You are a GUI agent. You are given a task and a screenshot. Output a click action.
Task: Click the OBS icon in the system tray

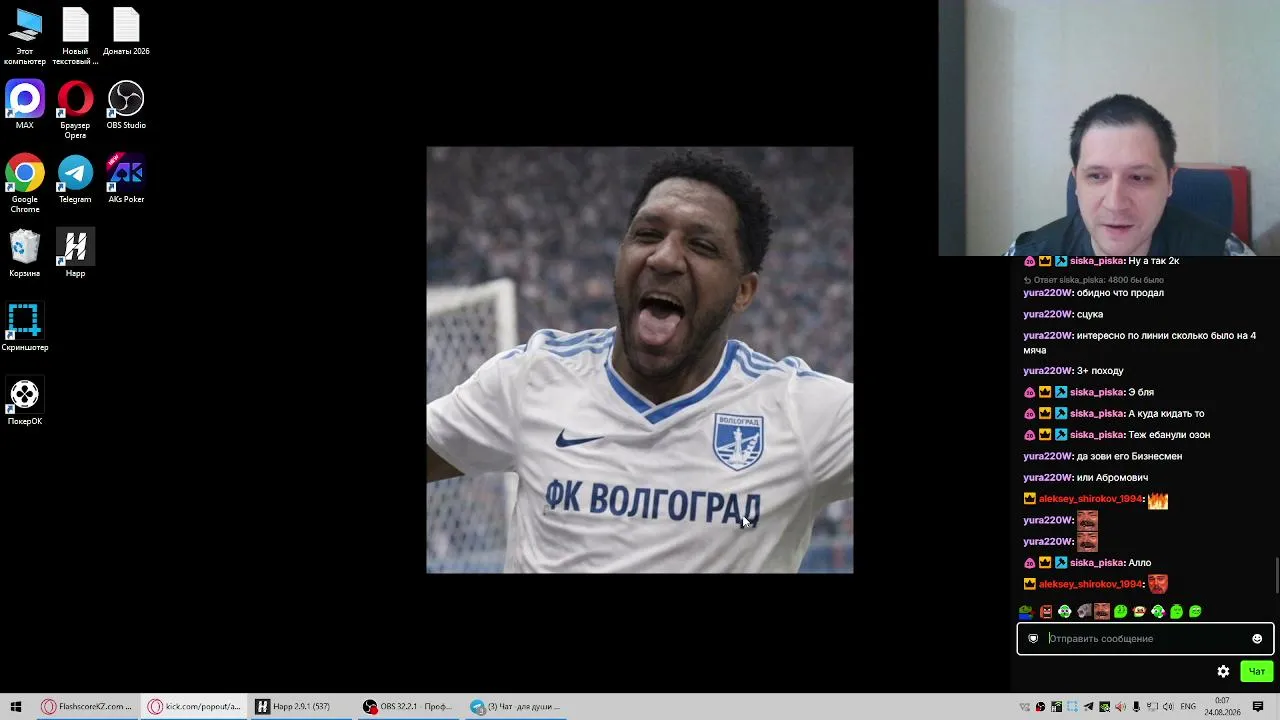click(x=1041, y=707)
